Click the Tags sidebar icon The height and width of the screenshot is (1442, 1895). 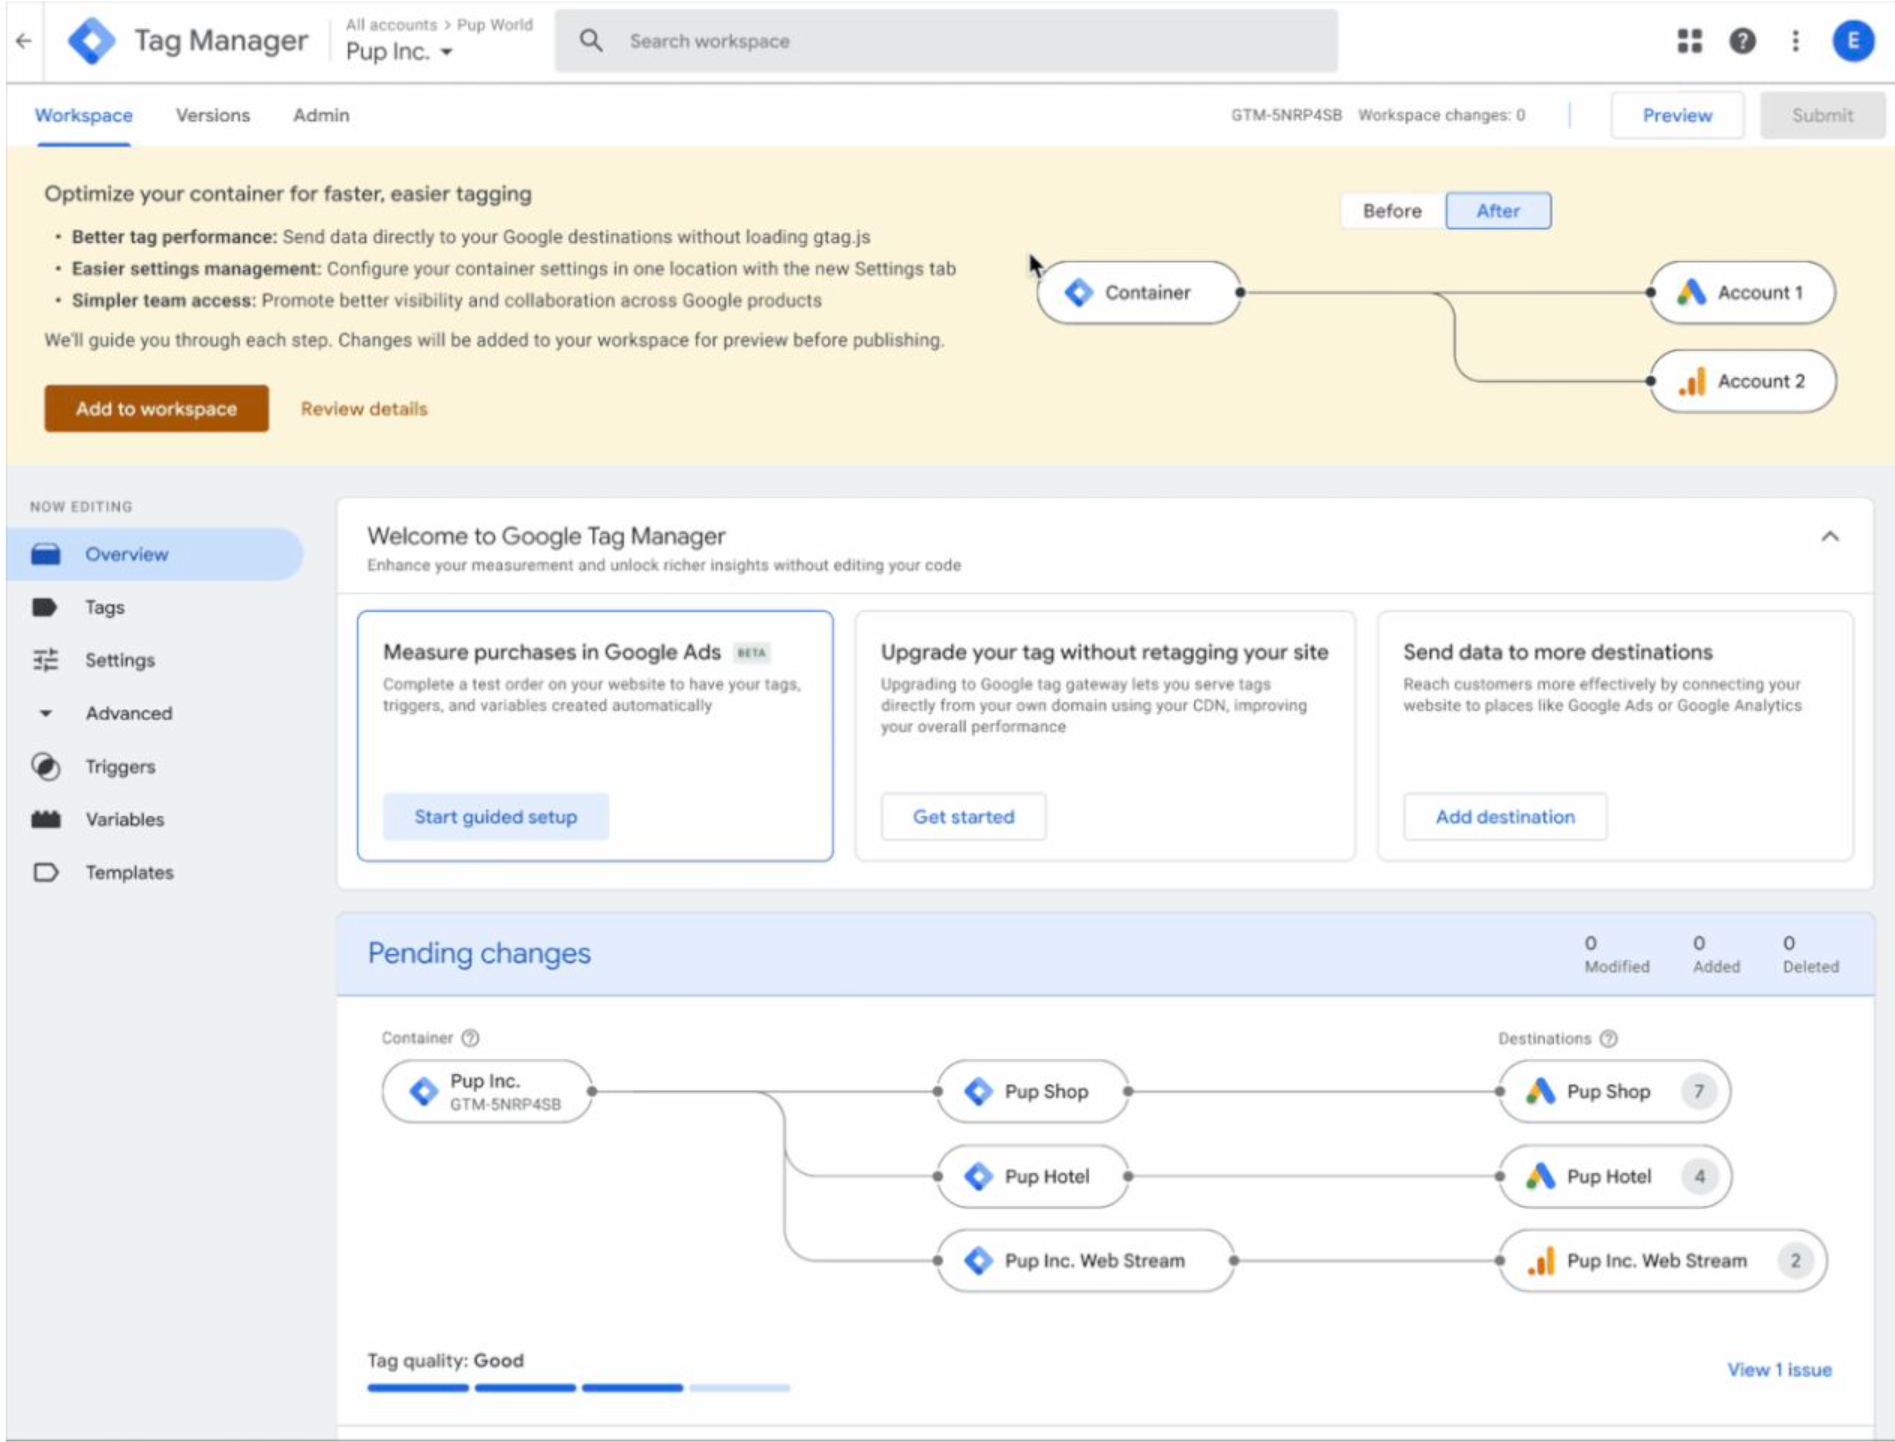click(x=45, y=607)
